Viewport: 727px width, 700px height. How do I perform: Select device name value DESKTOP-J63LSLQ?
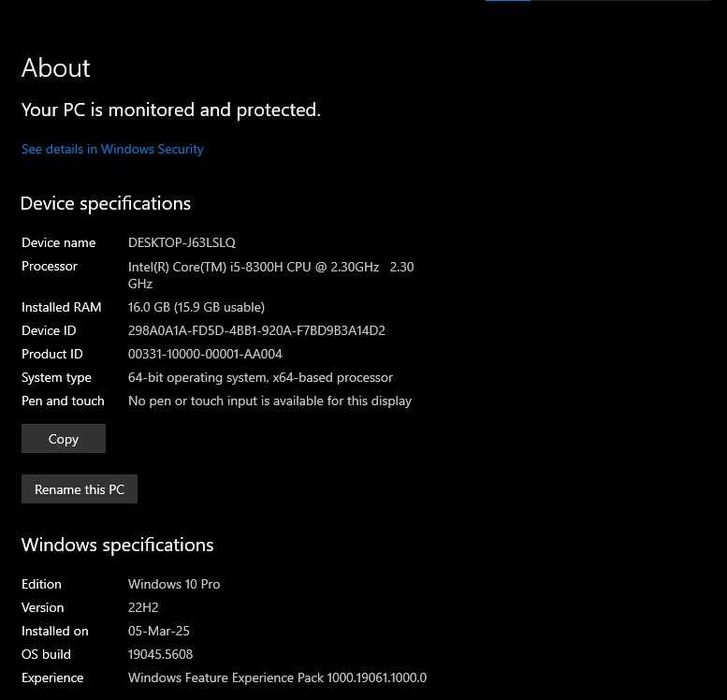[182, 242]
